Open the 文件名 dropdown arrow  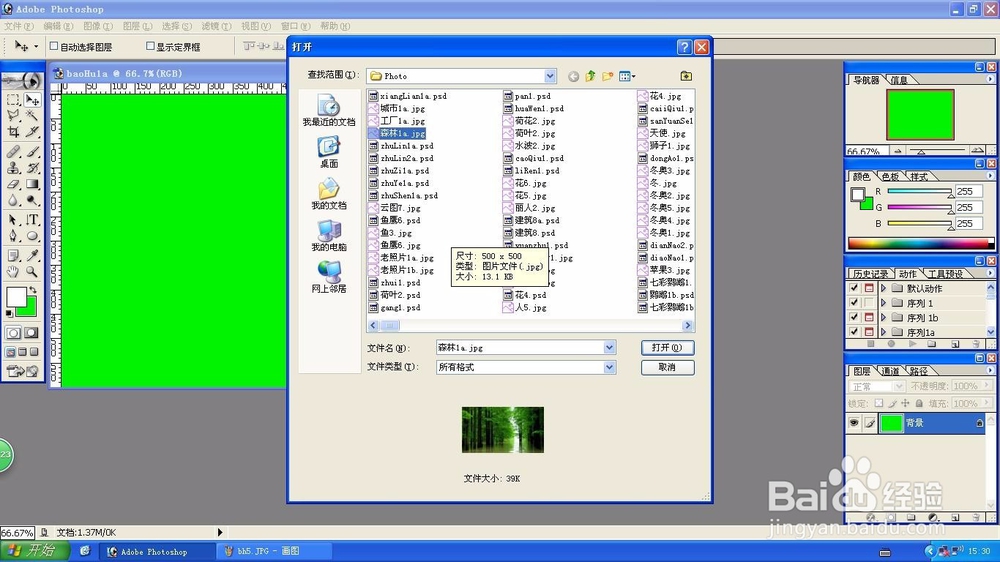609,348
